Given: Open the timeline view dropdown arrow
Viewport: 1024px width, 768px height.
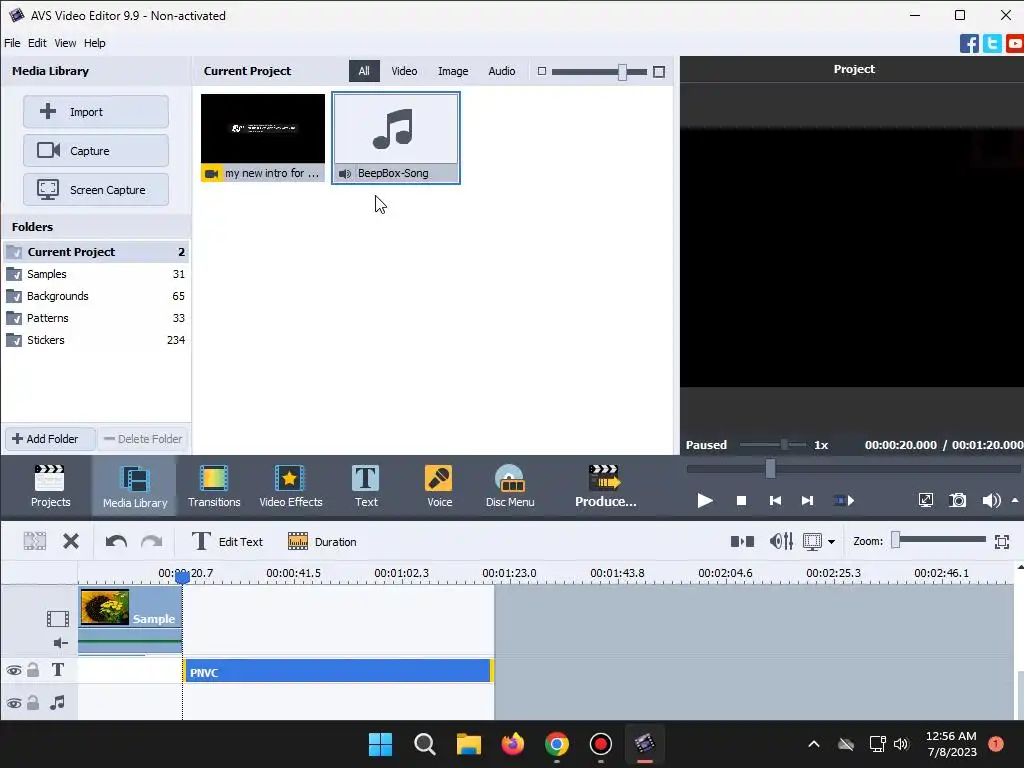Looking at the screenshot, I should click(831, 541).
